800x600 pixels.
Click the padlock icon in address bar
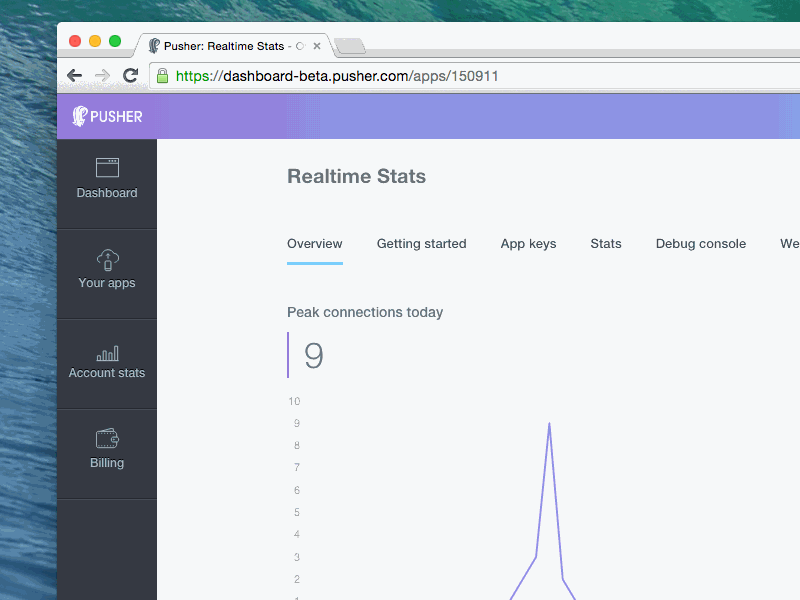[162, 75]
